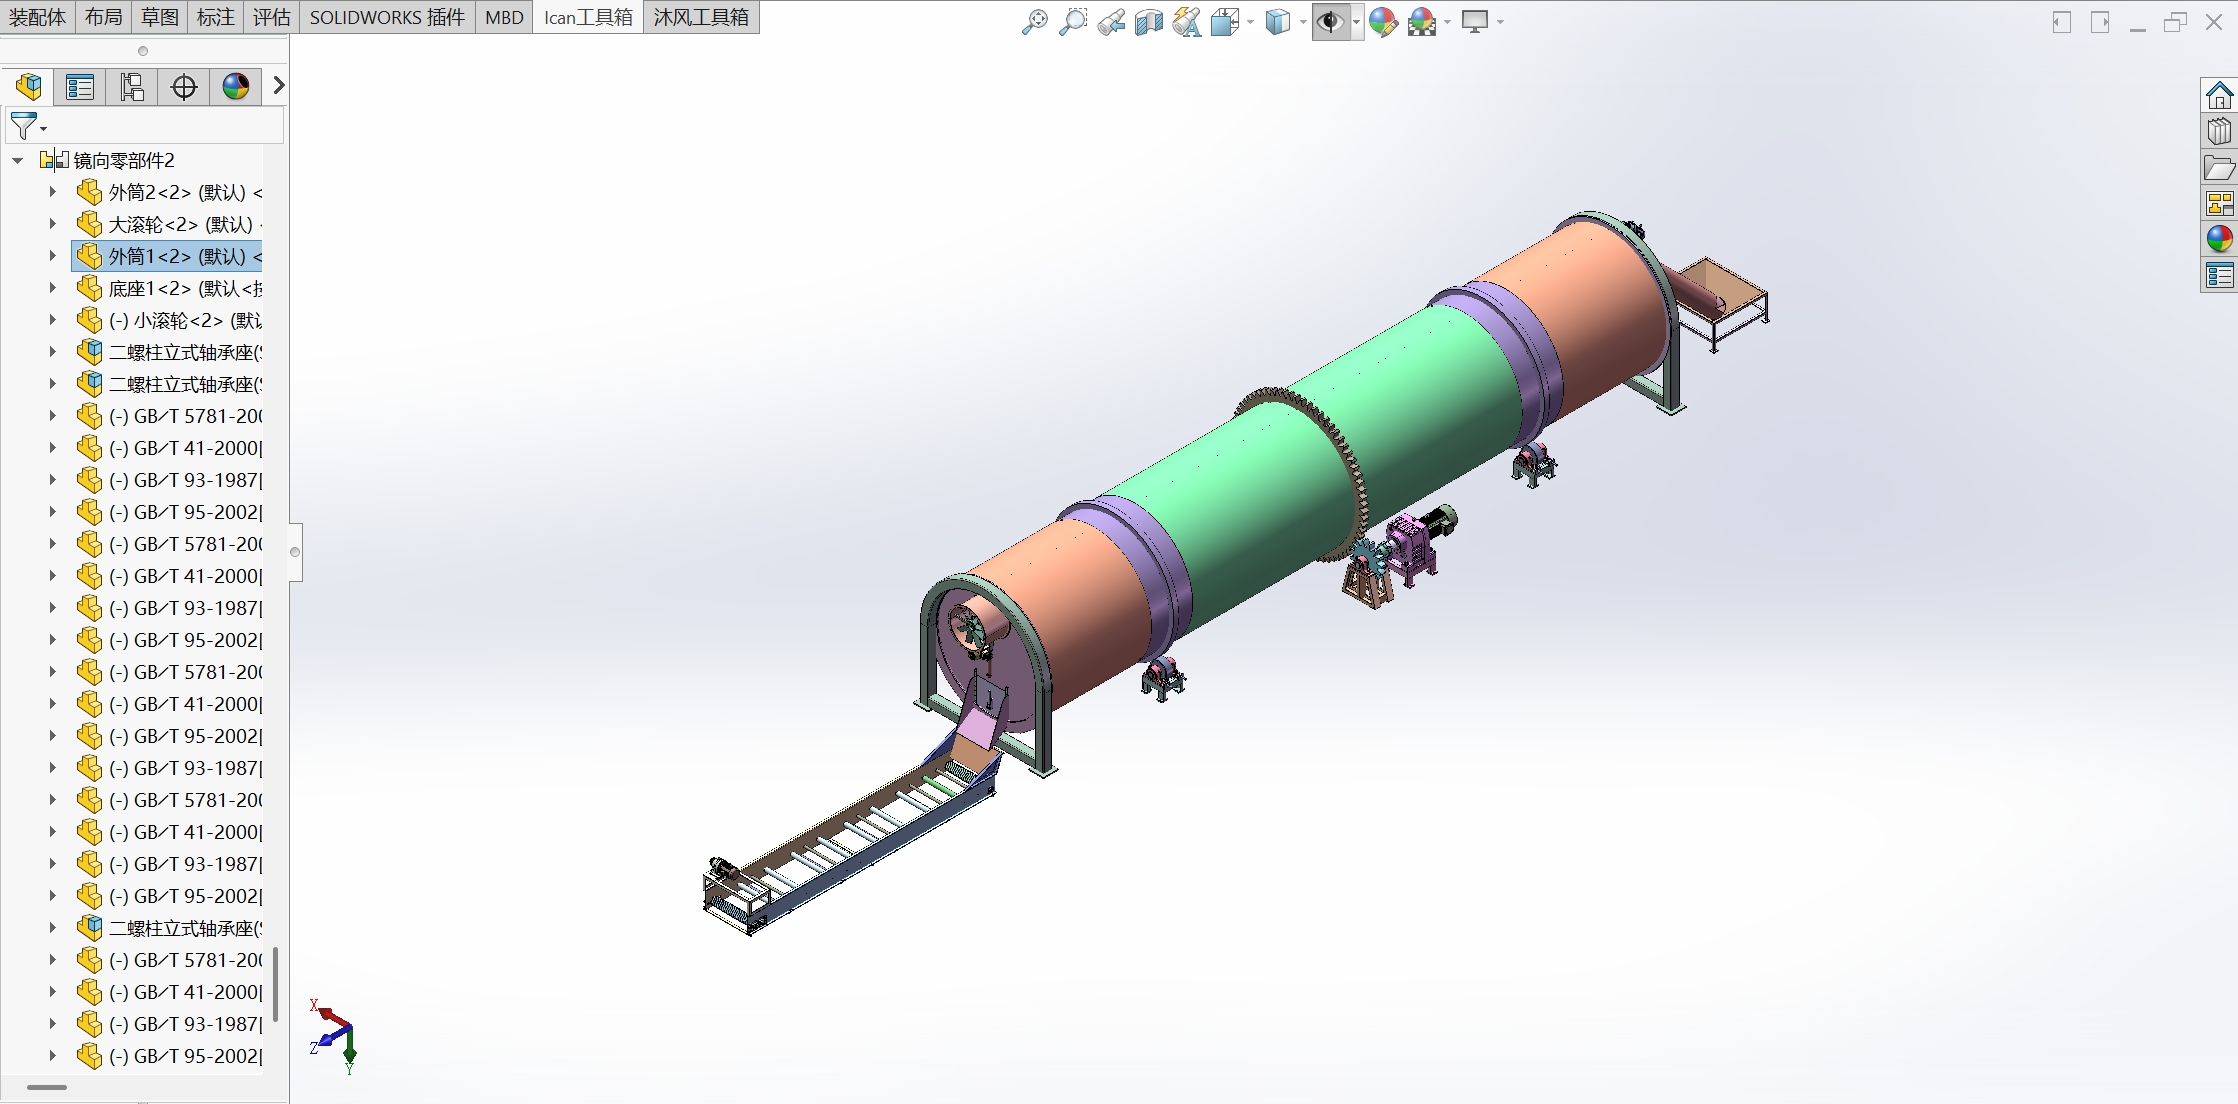
Task: Toggle Hide/Show Items eye button
Action: tap(1329, 21)
